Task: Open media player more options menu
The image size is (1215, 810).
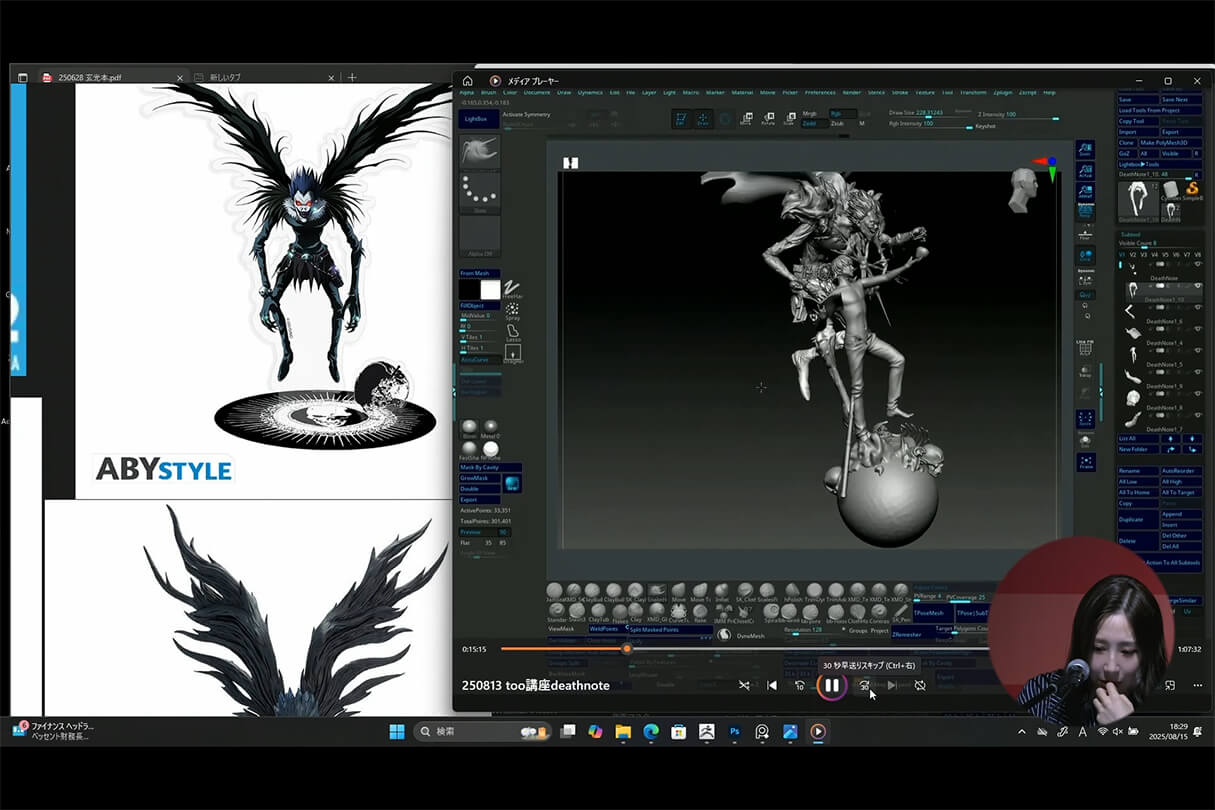Action: (1198, 685)
